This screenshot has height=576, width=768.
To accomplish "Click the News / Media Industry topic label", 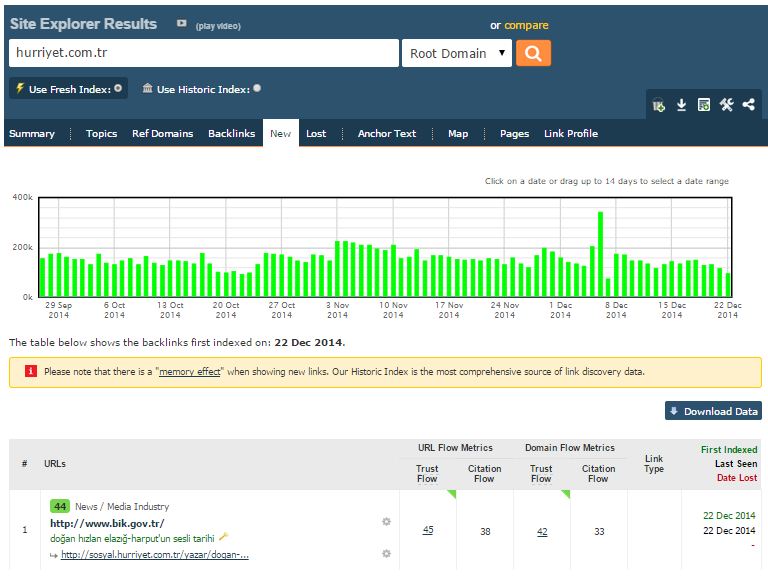I will pyautogui.click(x=122, y=506).
